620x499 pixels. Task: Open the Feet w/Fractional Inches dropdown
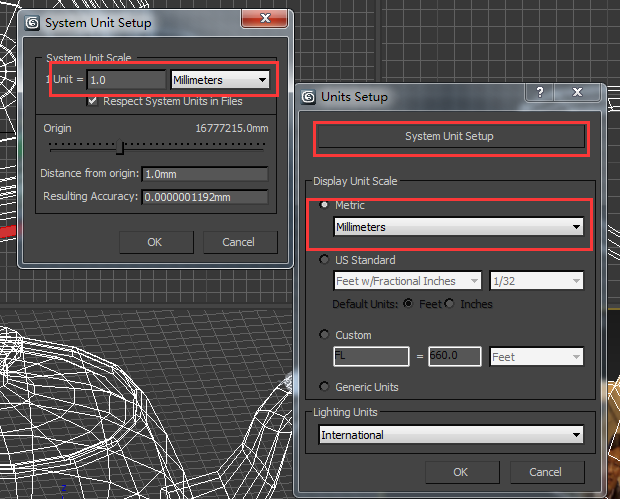[407, 281]
